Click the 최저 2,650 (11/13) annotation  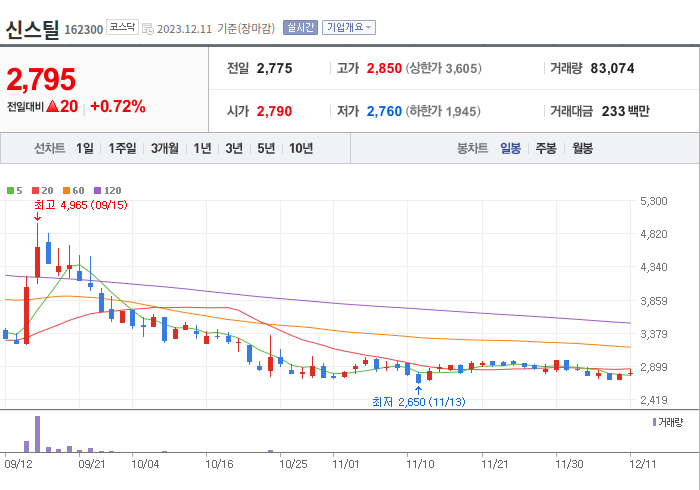tap(419, 402)
